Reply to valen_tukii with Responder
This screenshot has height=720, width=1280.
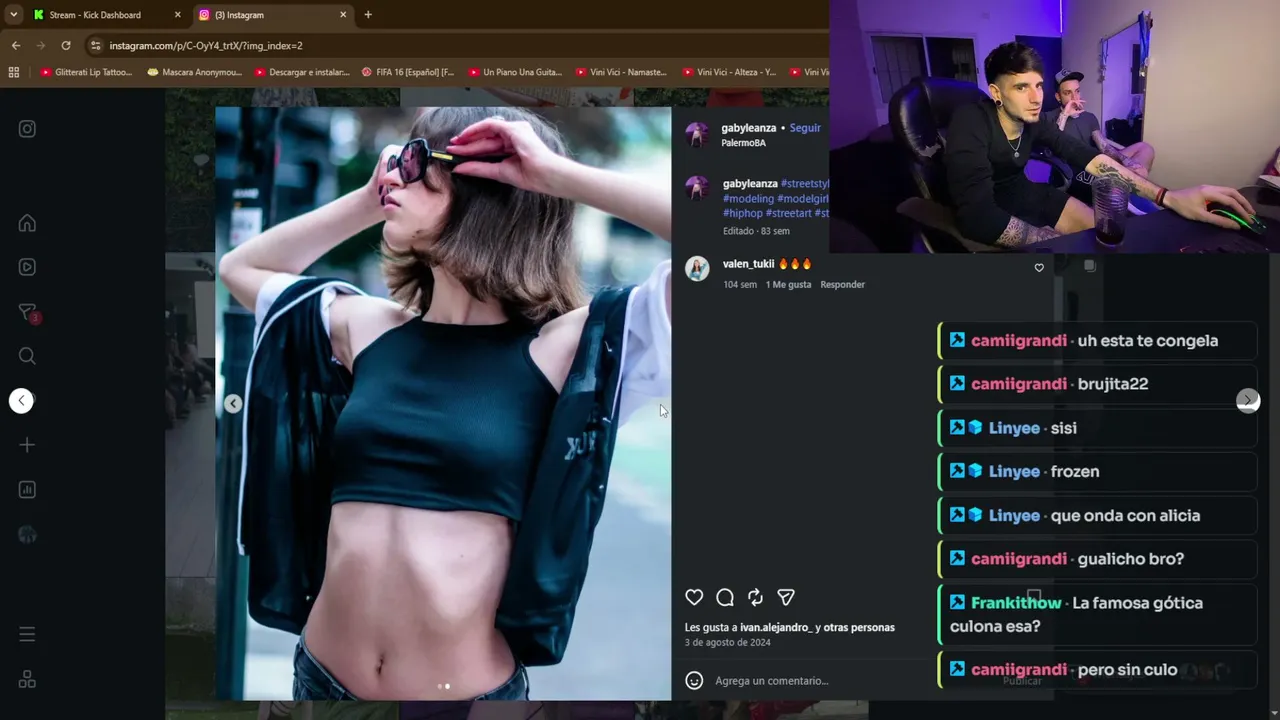[843, 285]
